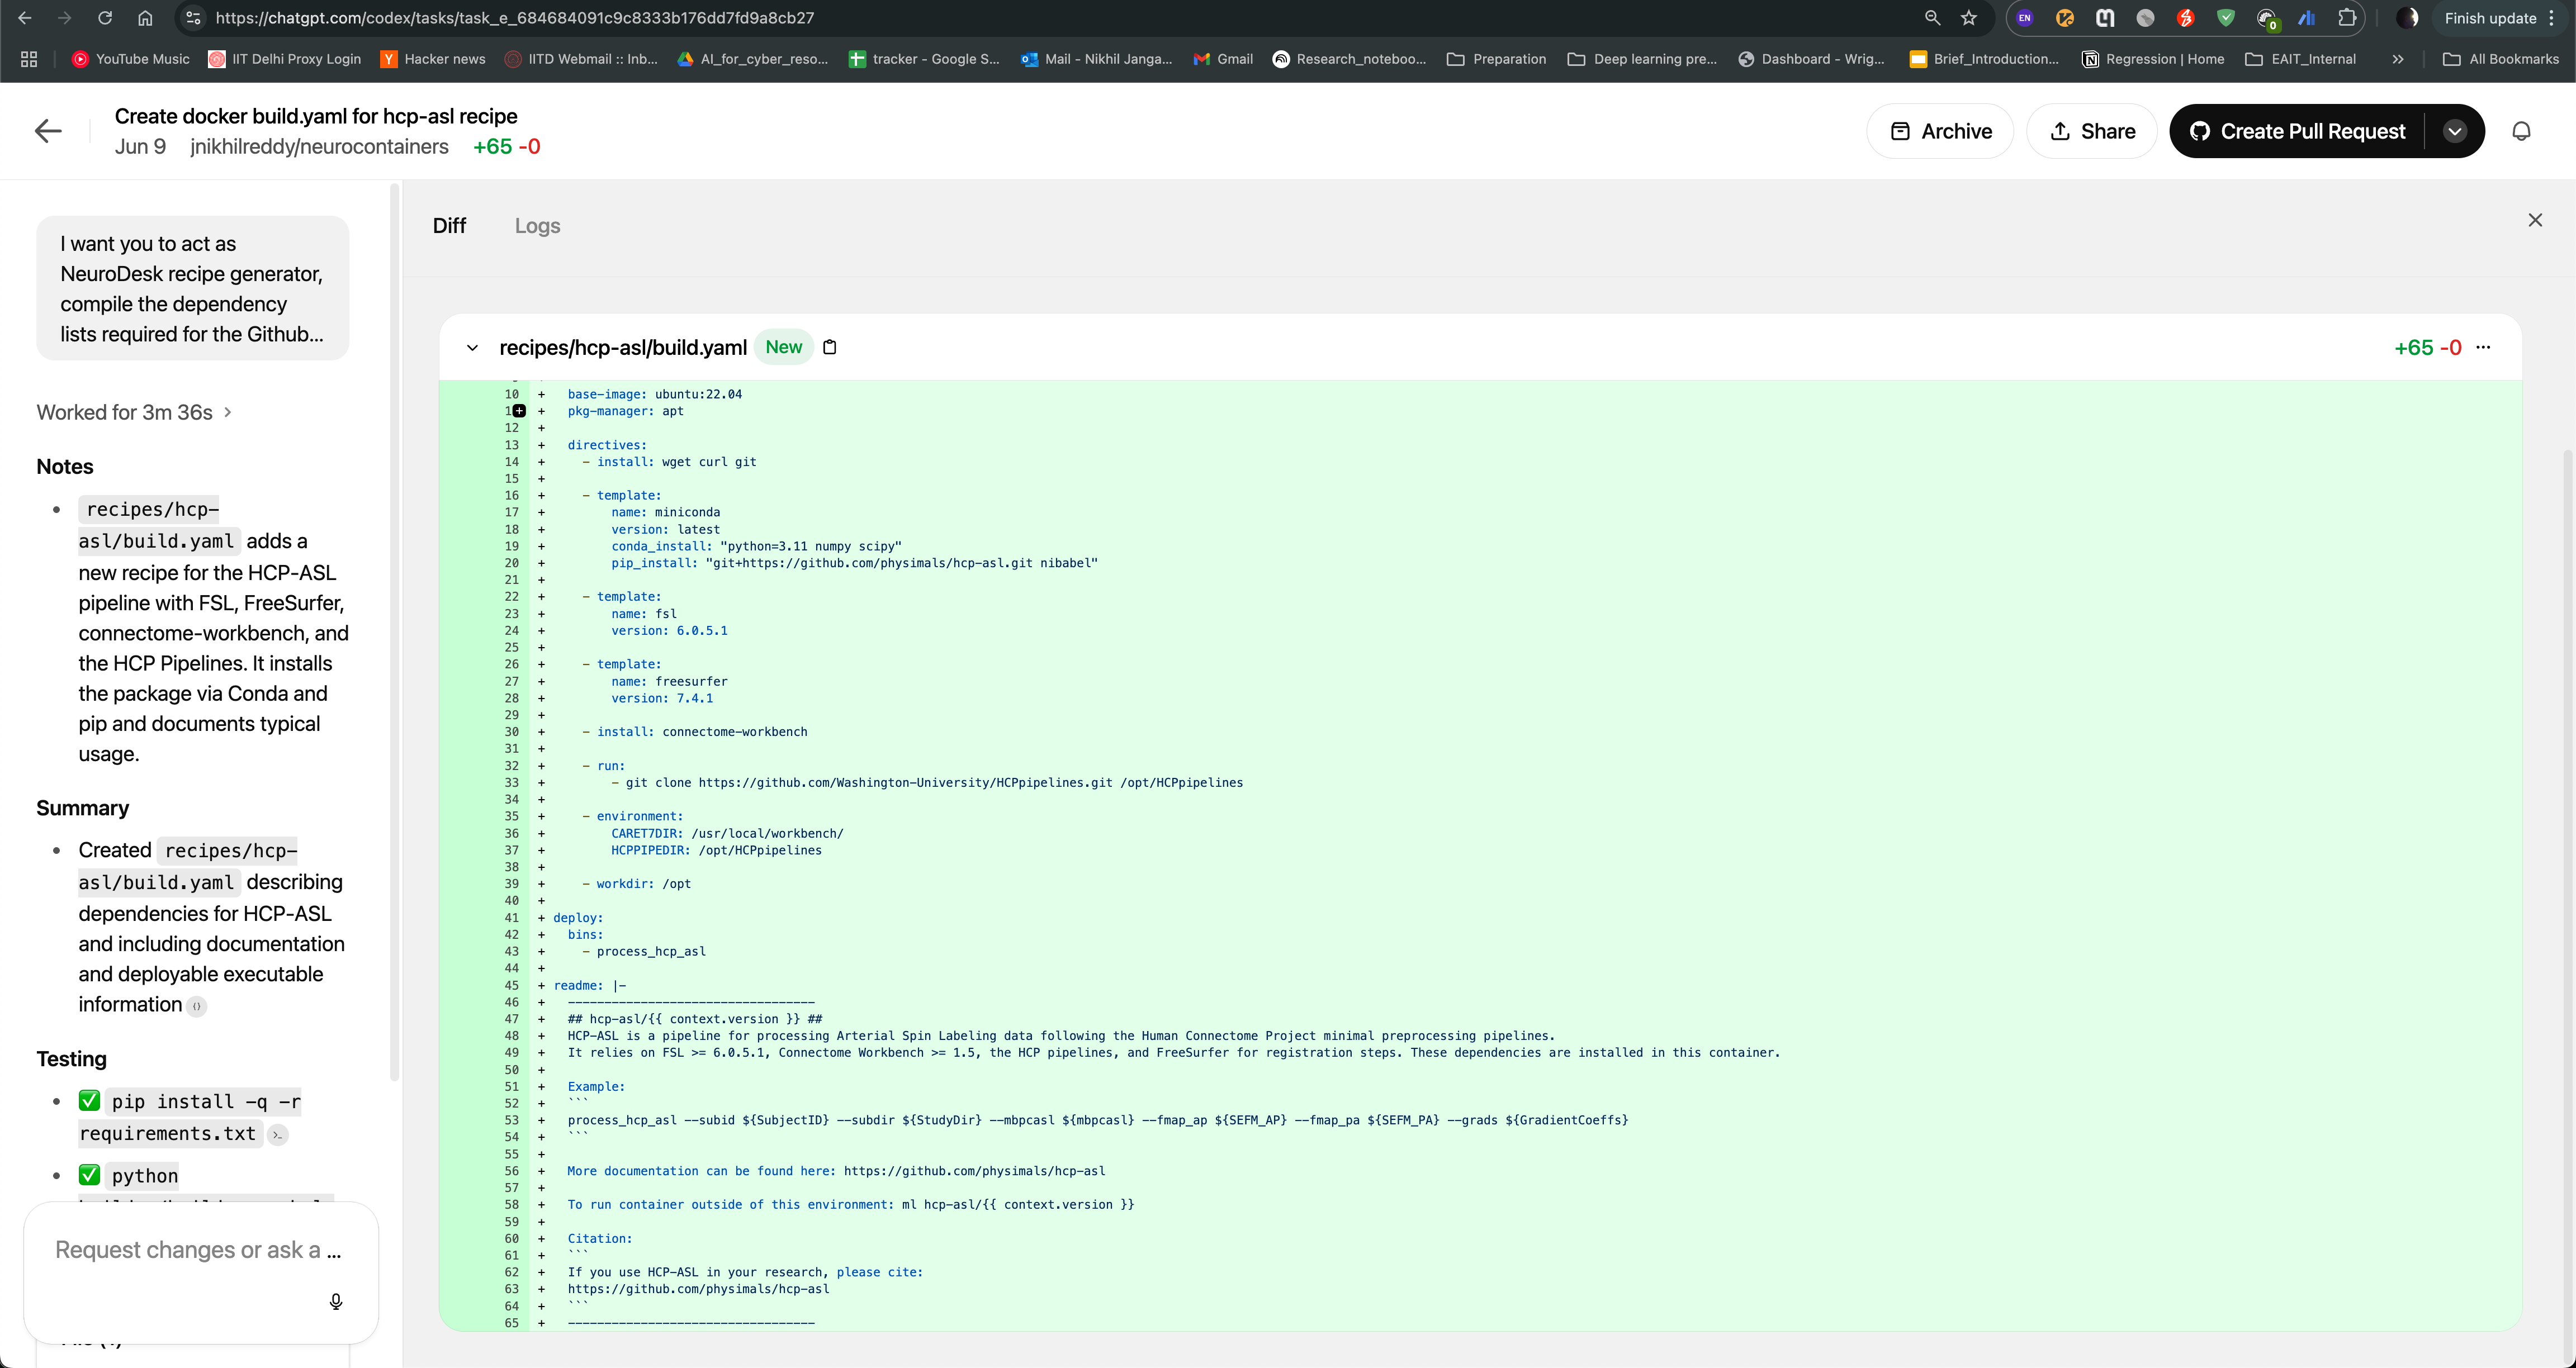2576x1368 pixels.
Task: Open notifications via the bell icon
Action: click(2521, 131)
